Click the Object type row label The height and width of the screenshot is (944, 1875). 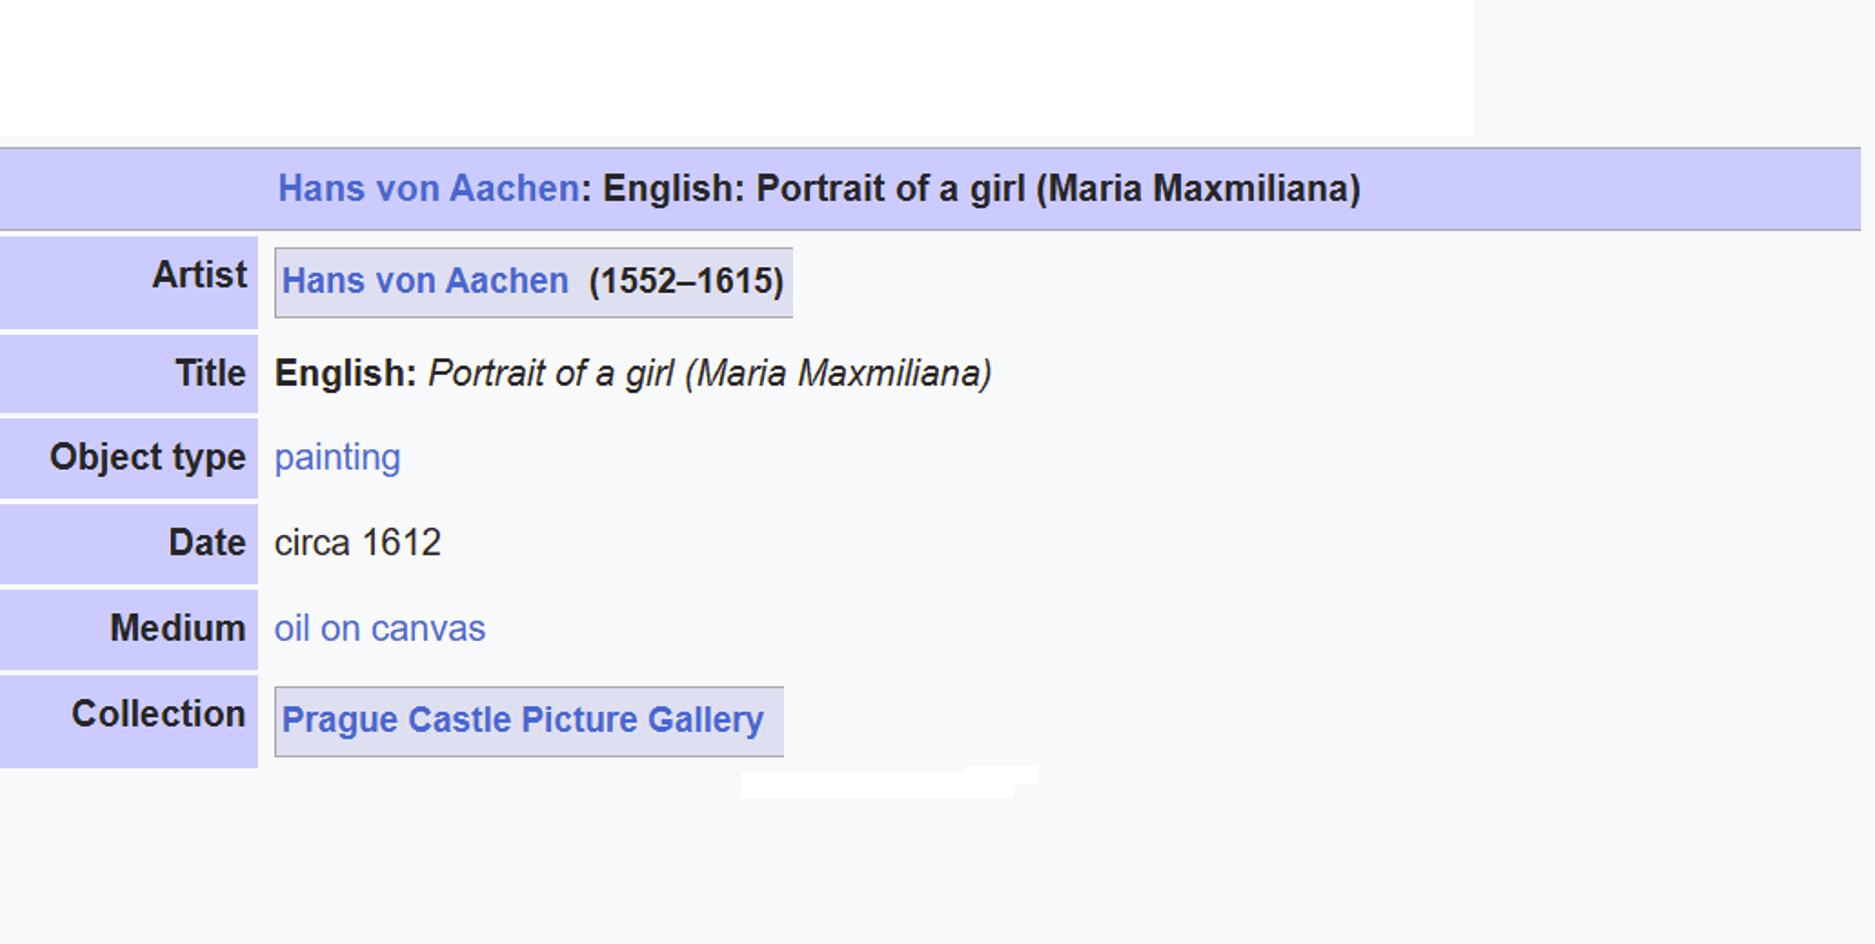point(148,457)
